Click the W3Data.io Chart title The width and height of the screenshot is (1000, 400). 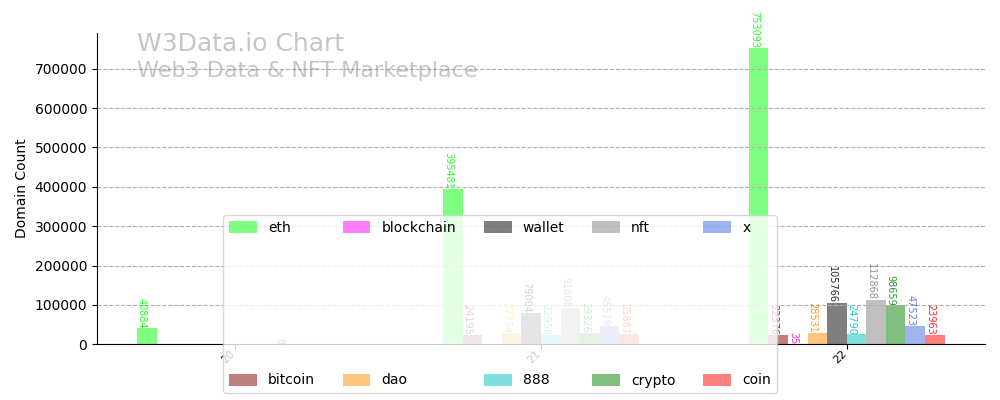(x=240, y=44)
